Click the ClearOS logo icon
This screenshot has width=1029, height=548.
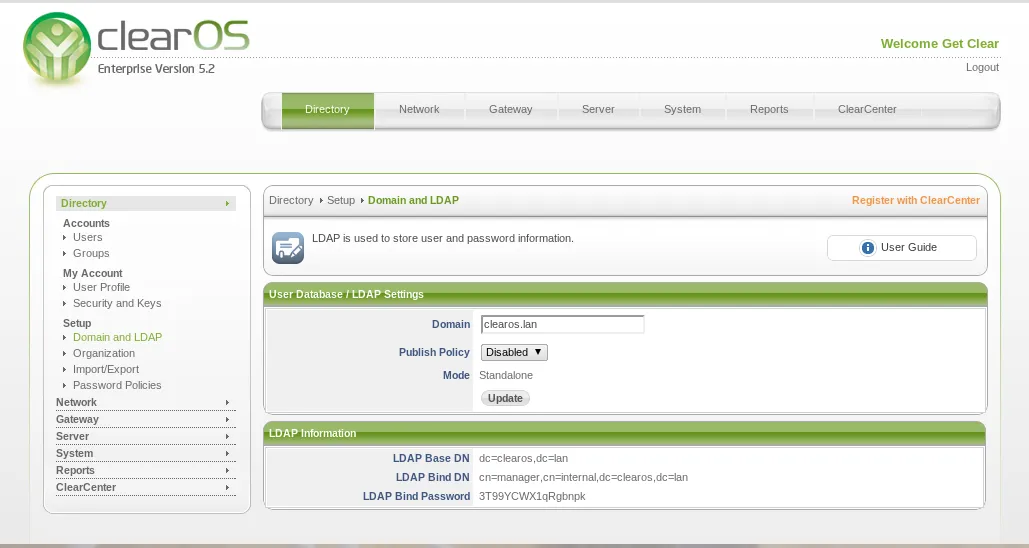tap(57, 47)
